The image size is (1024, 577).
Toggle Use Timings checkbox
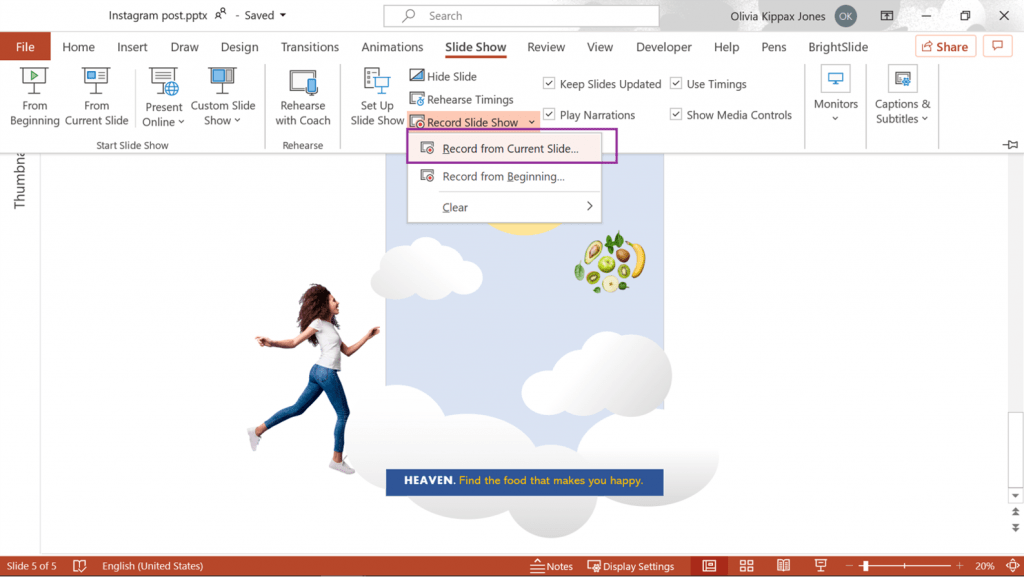pos(676,83)
